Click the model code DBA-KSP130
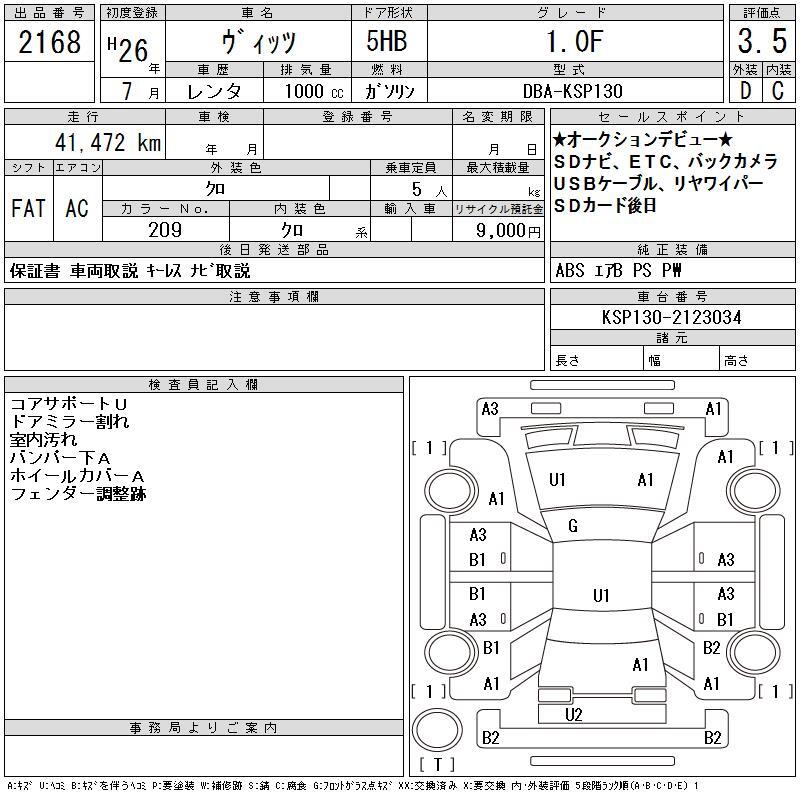This screenshot has width=800, height=800. 573,91
